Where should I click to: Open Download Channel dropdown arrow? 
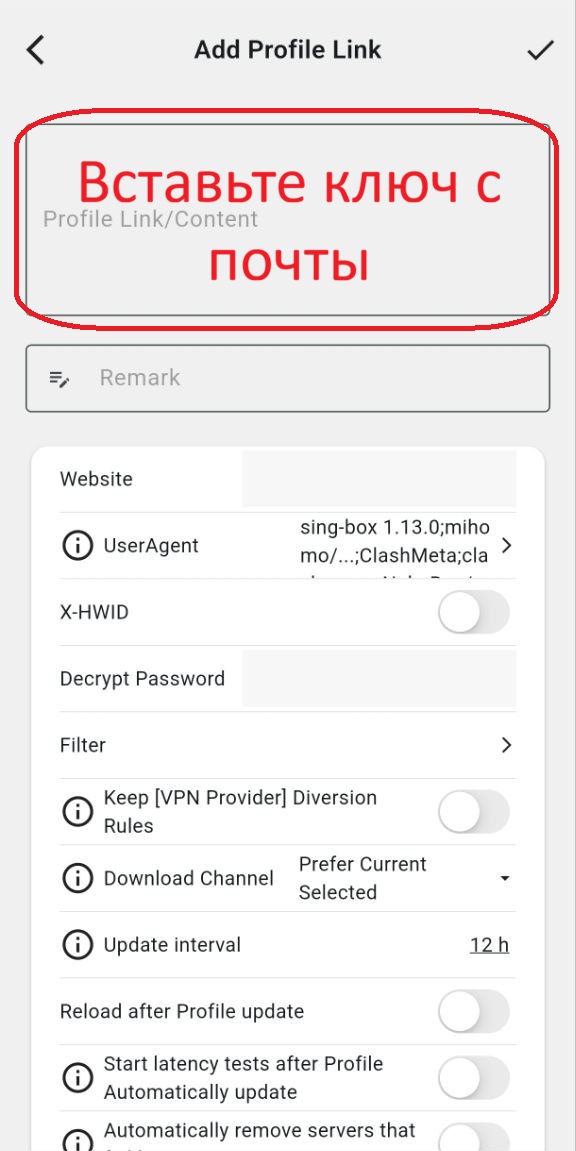tap(505, 879)
